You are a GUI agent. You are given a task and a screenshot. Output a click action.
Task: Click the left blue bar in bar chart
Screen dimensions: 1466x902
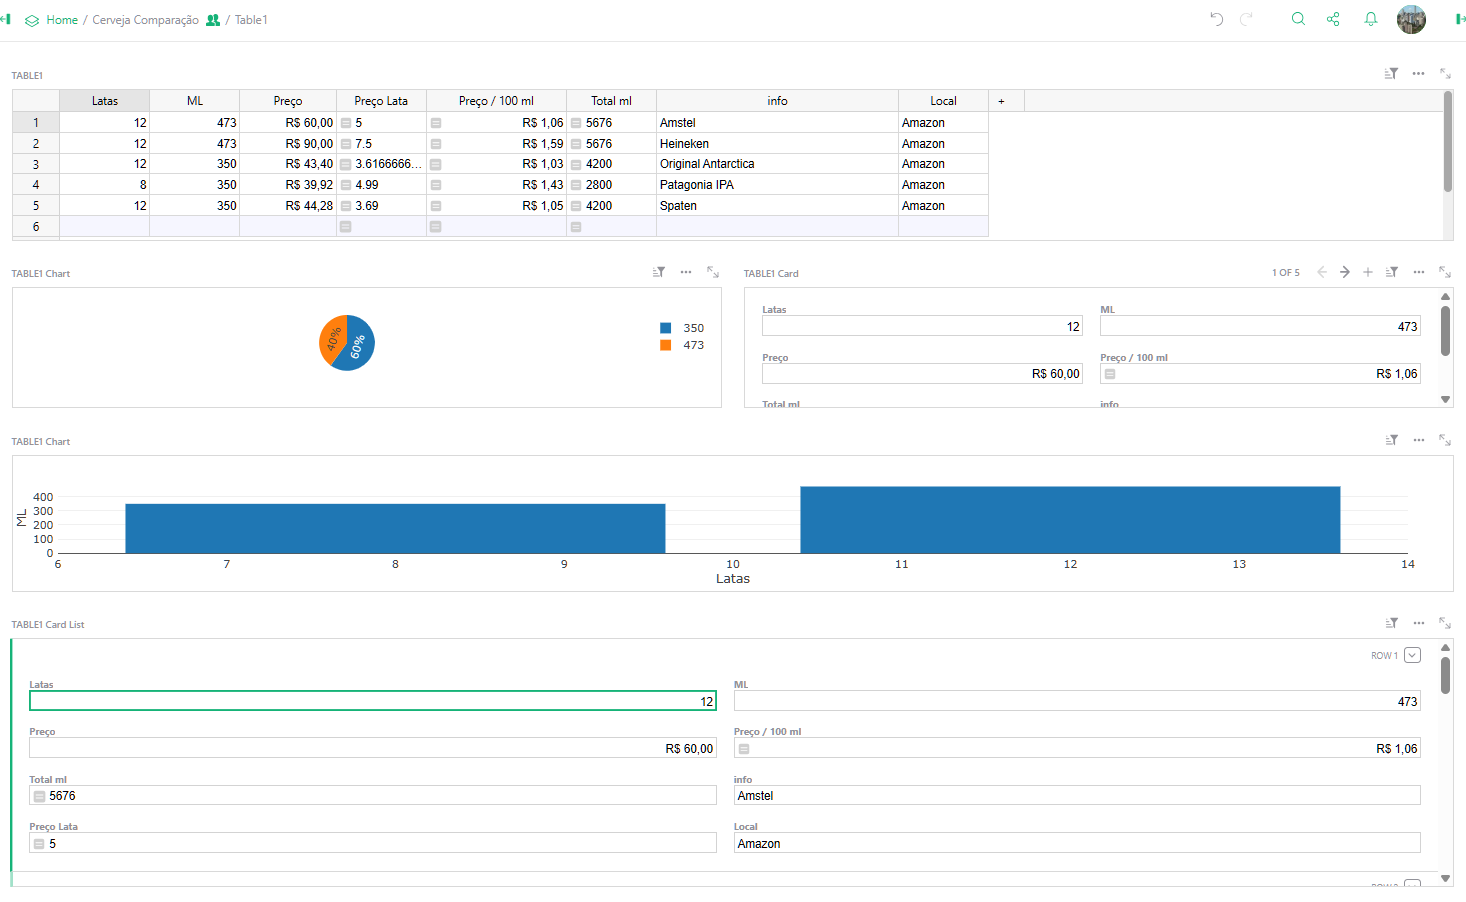pyautogui.click(x=395, y=528)
